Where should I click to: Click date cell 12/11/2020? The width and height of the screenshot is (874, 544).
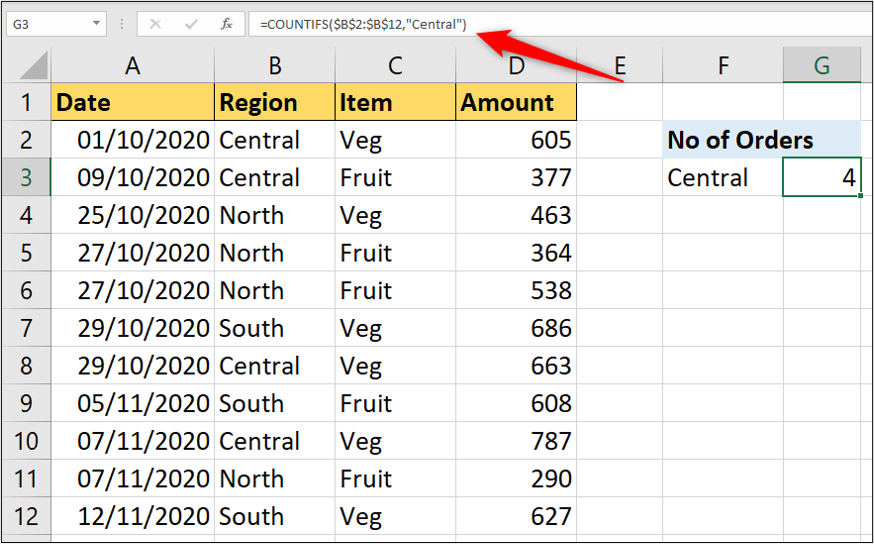click(x=133, y=516)
